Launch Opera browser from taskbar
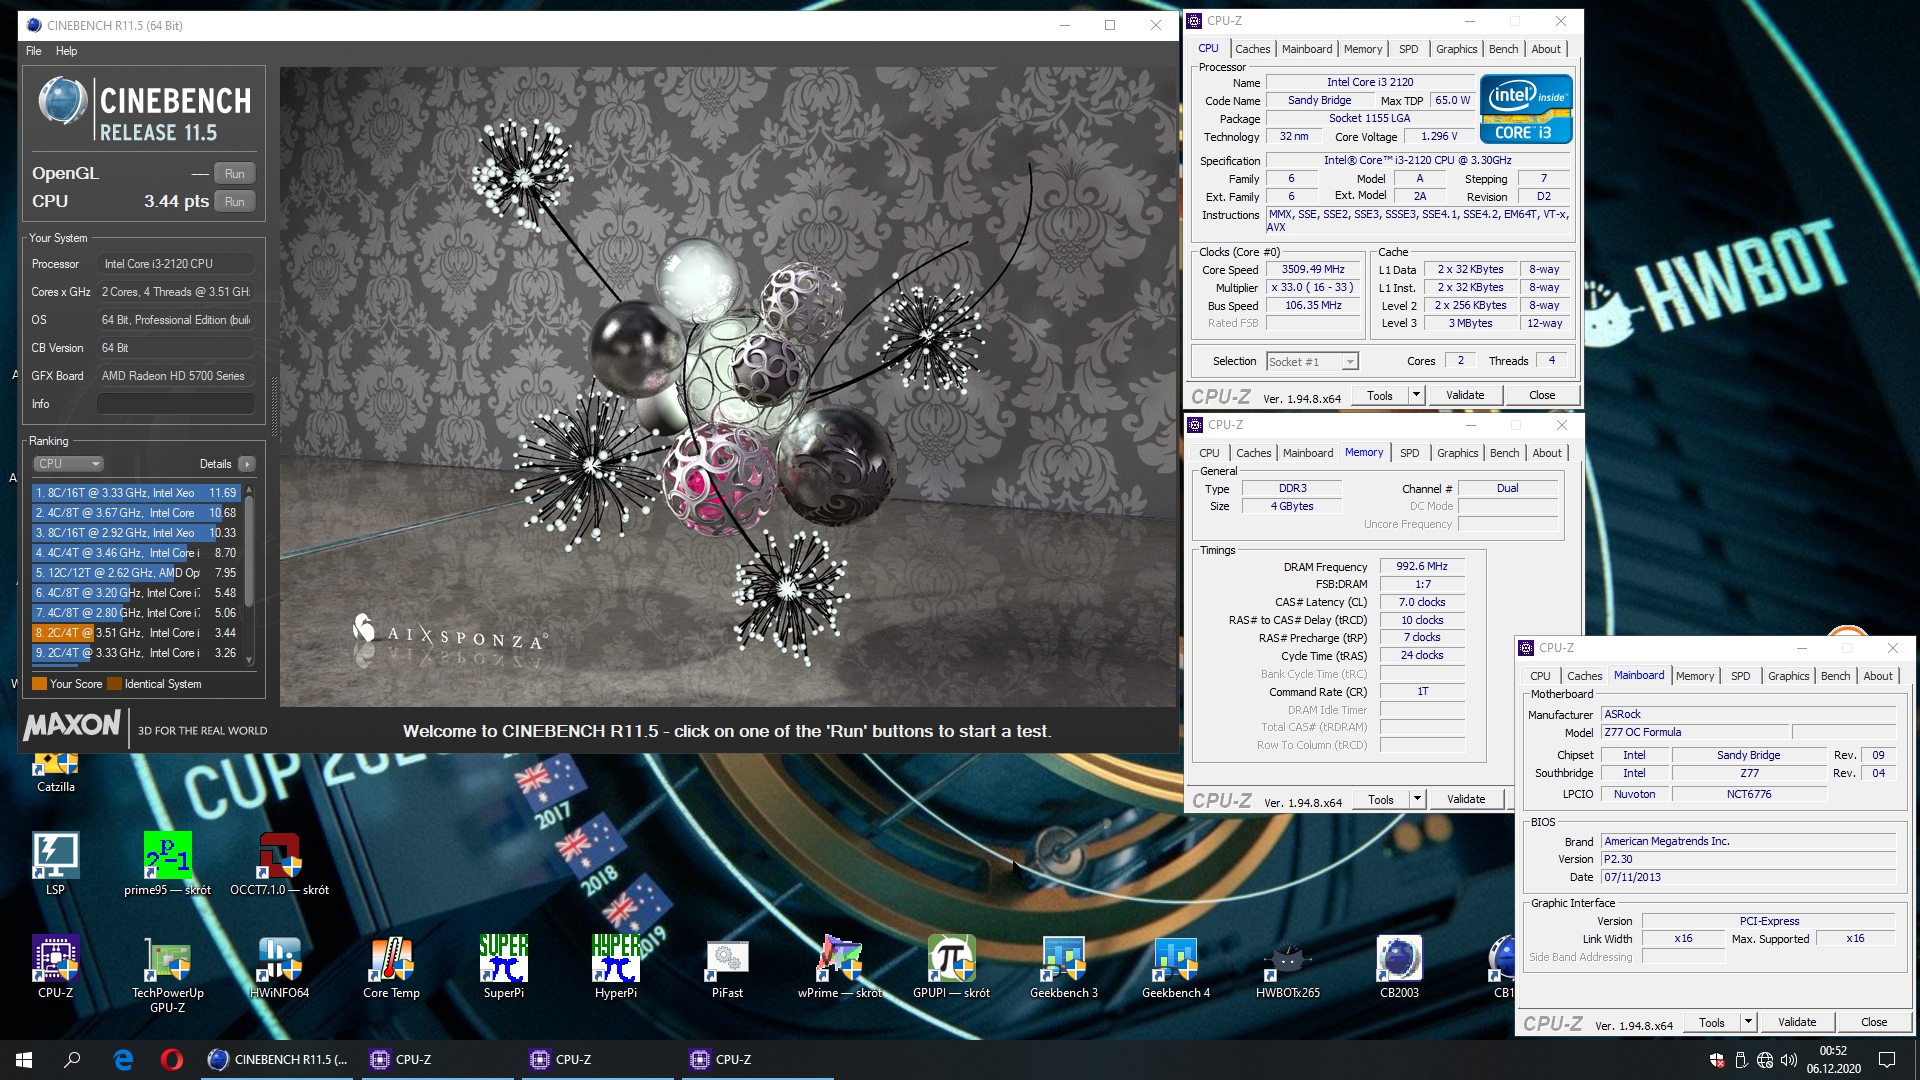Viewport: 1920px width, 1080px height. click(x=171, y=1059)
